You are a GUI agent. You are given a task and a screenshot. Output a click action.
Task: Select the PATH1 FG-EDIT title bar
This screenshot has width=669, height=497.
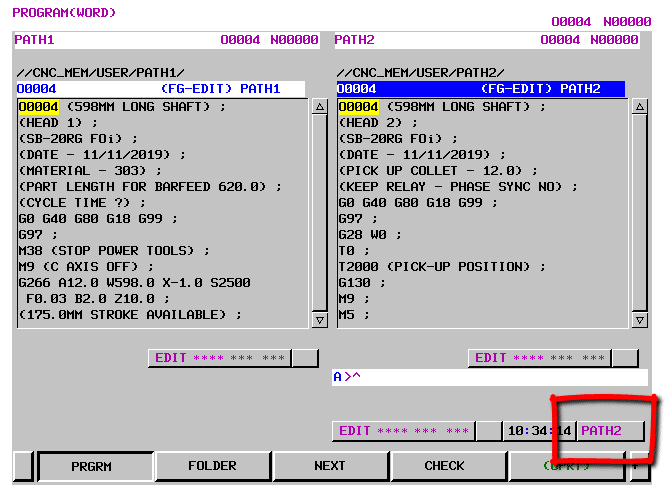point(161,89)
